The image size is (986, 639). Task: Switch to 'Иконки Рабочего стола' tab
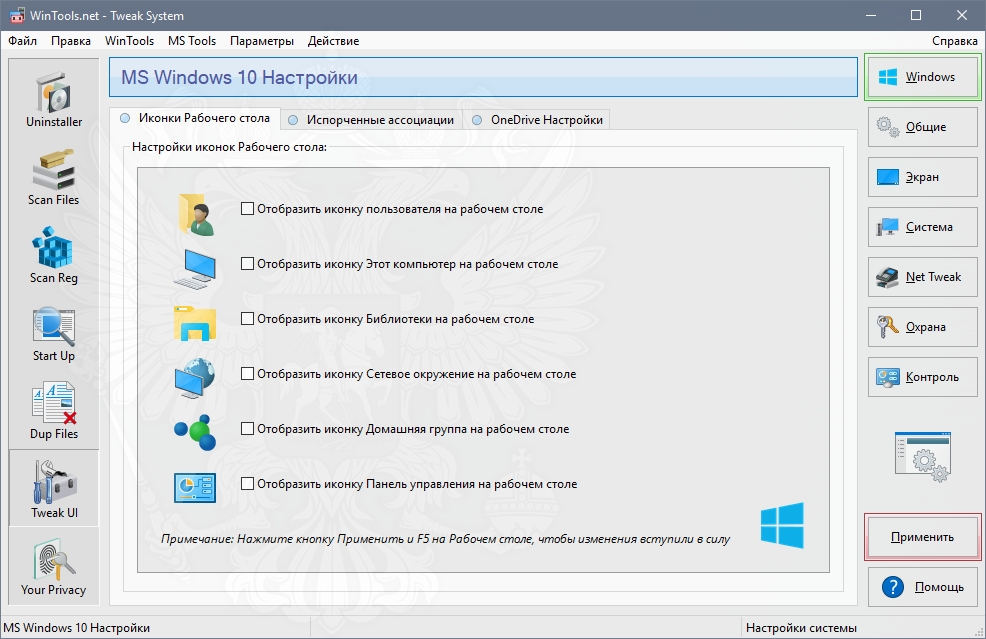pyautogui.click(x=195, y=118)
